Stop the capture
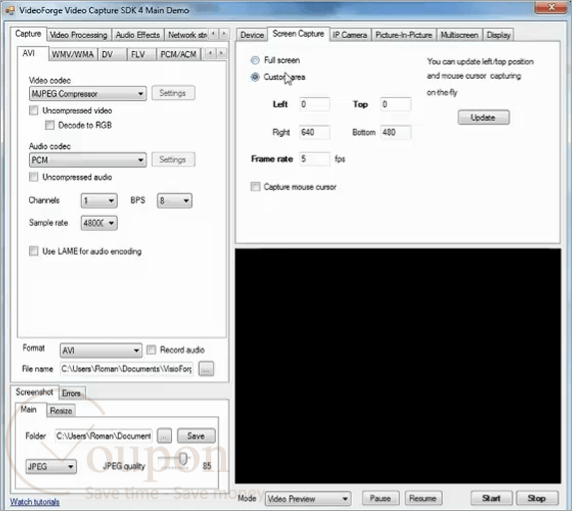 pyautogui.click(x=537, y=498)
